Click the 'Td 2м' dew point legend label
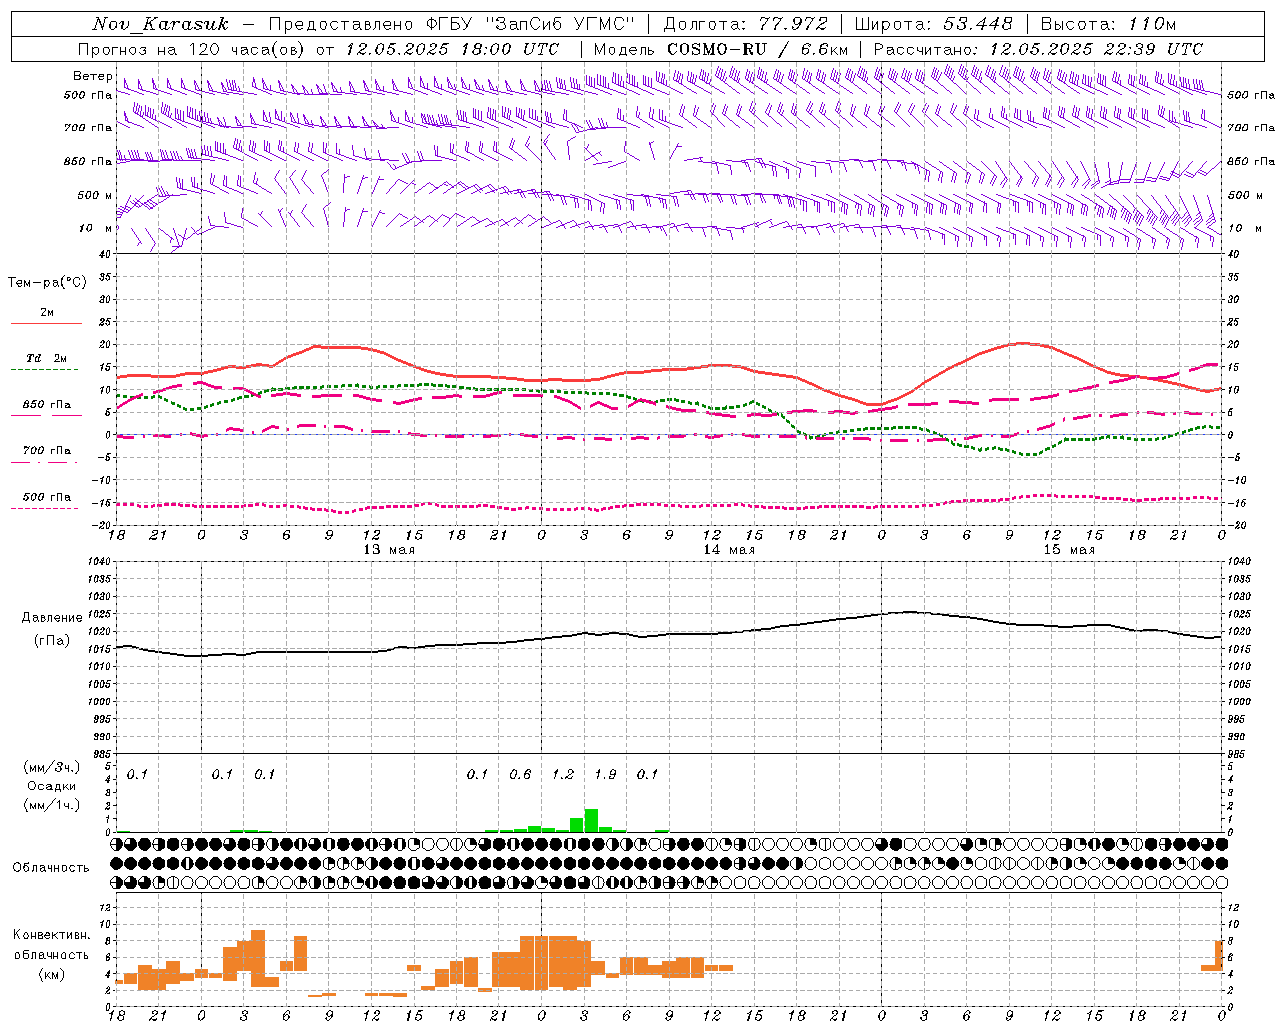This screenshot has height=1024, width=1280. [47, 358]
